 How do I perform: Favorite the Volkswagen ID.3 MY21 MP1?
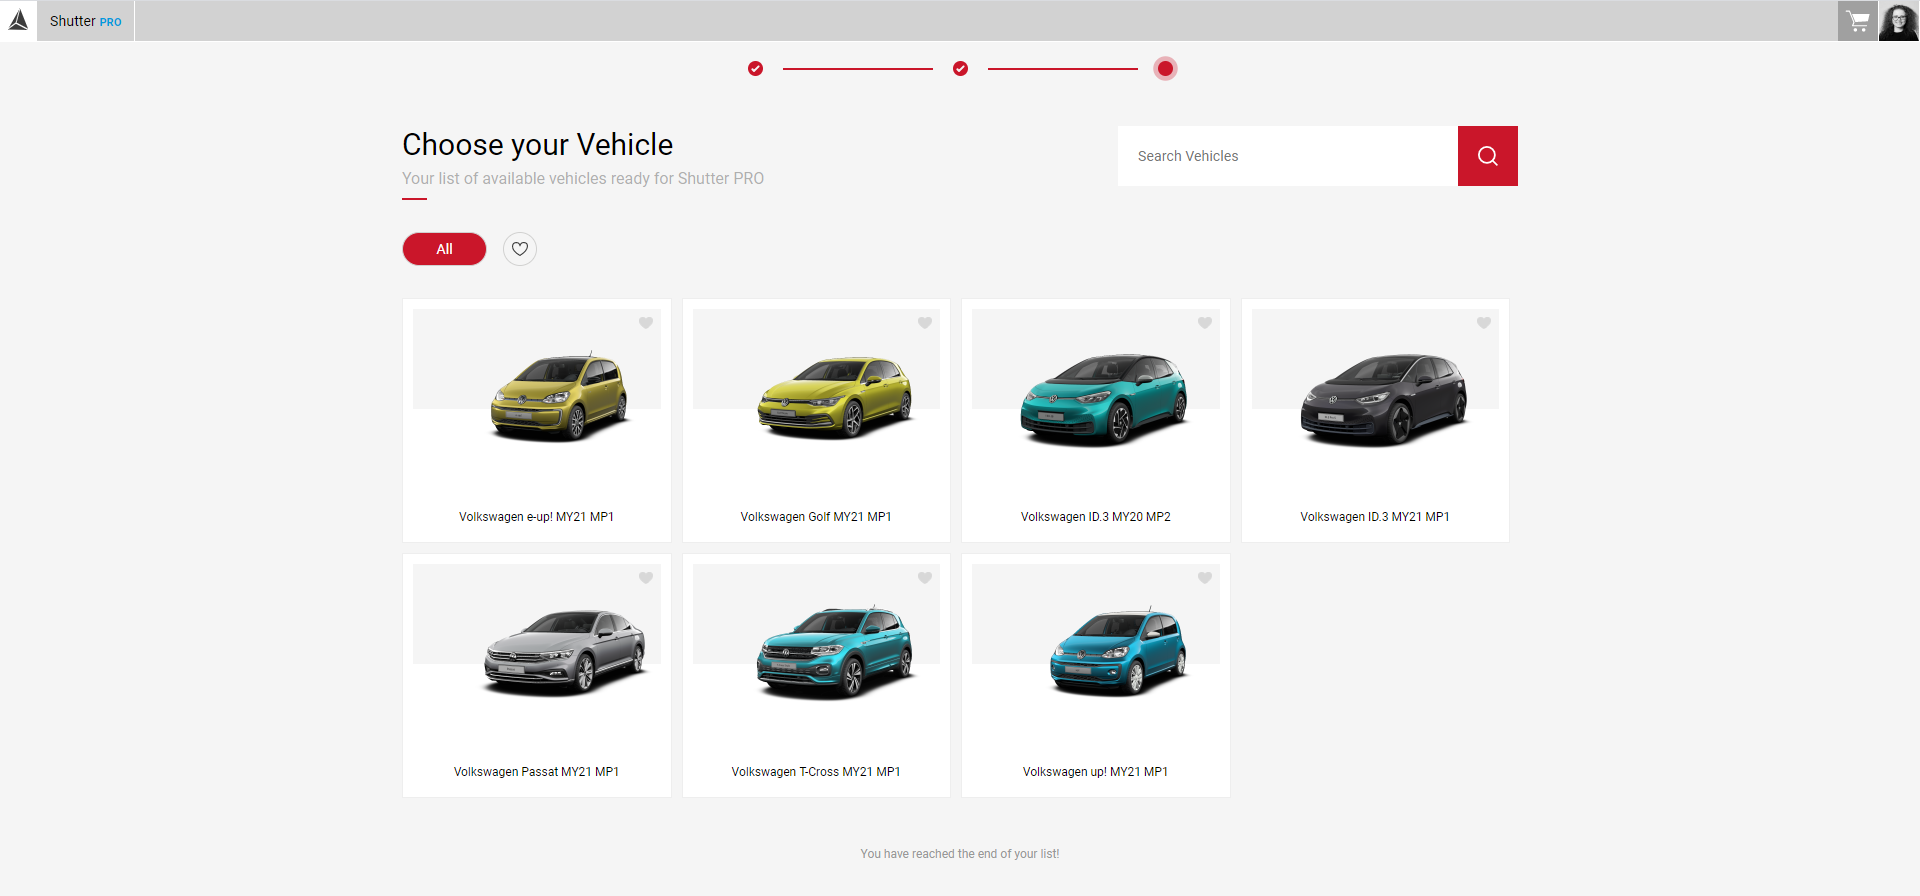point(1484,323)
